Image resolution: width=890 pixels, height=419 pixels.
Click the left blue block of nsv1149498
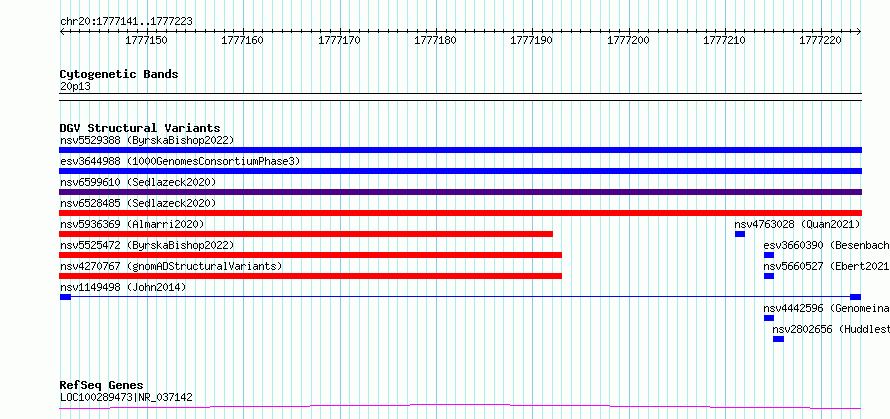coord(65,297)
